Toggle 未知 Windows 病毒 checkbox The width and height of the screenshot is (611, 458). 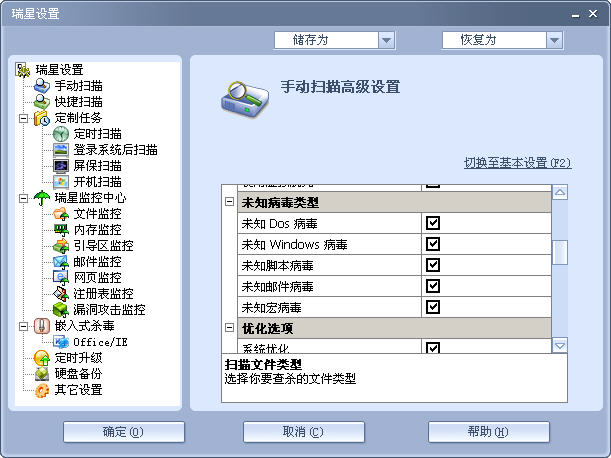coord(433,244)
